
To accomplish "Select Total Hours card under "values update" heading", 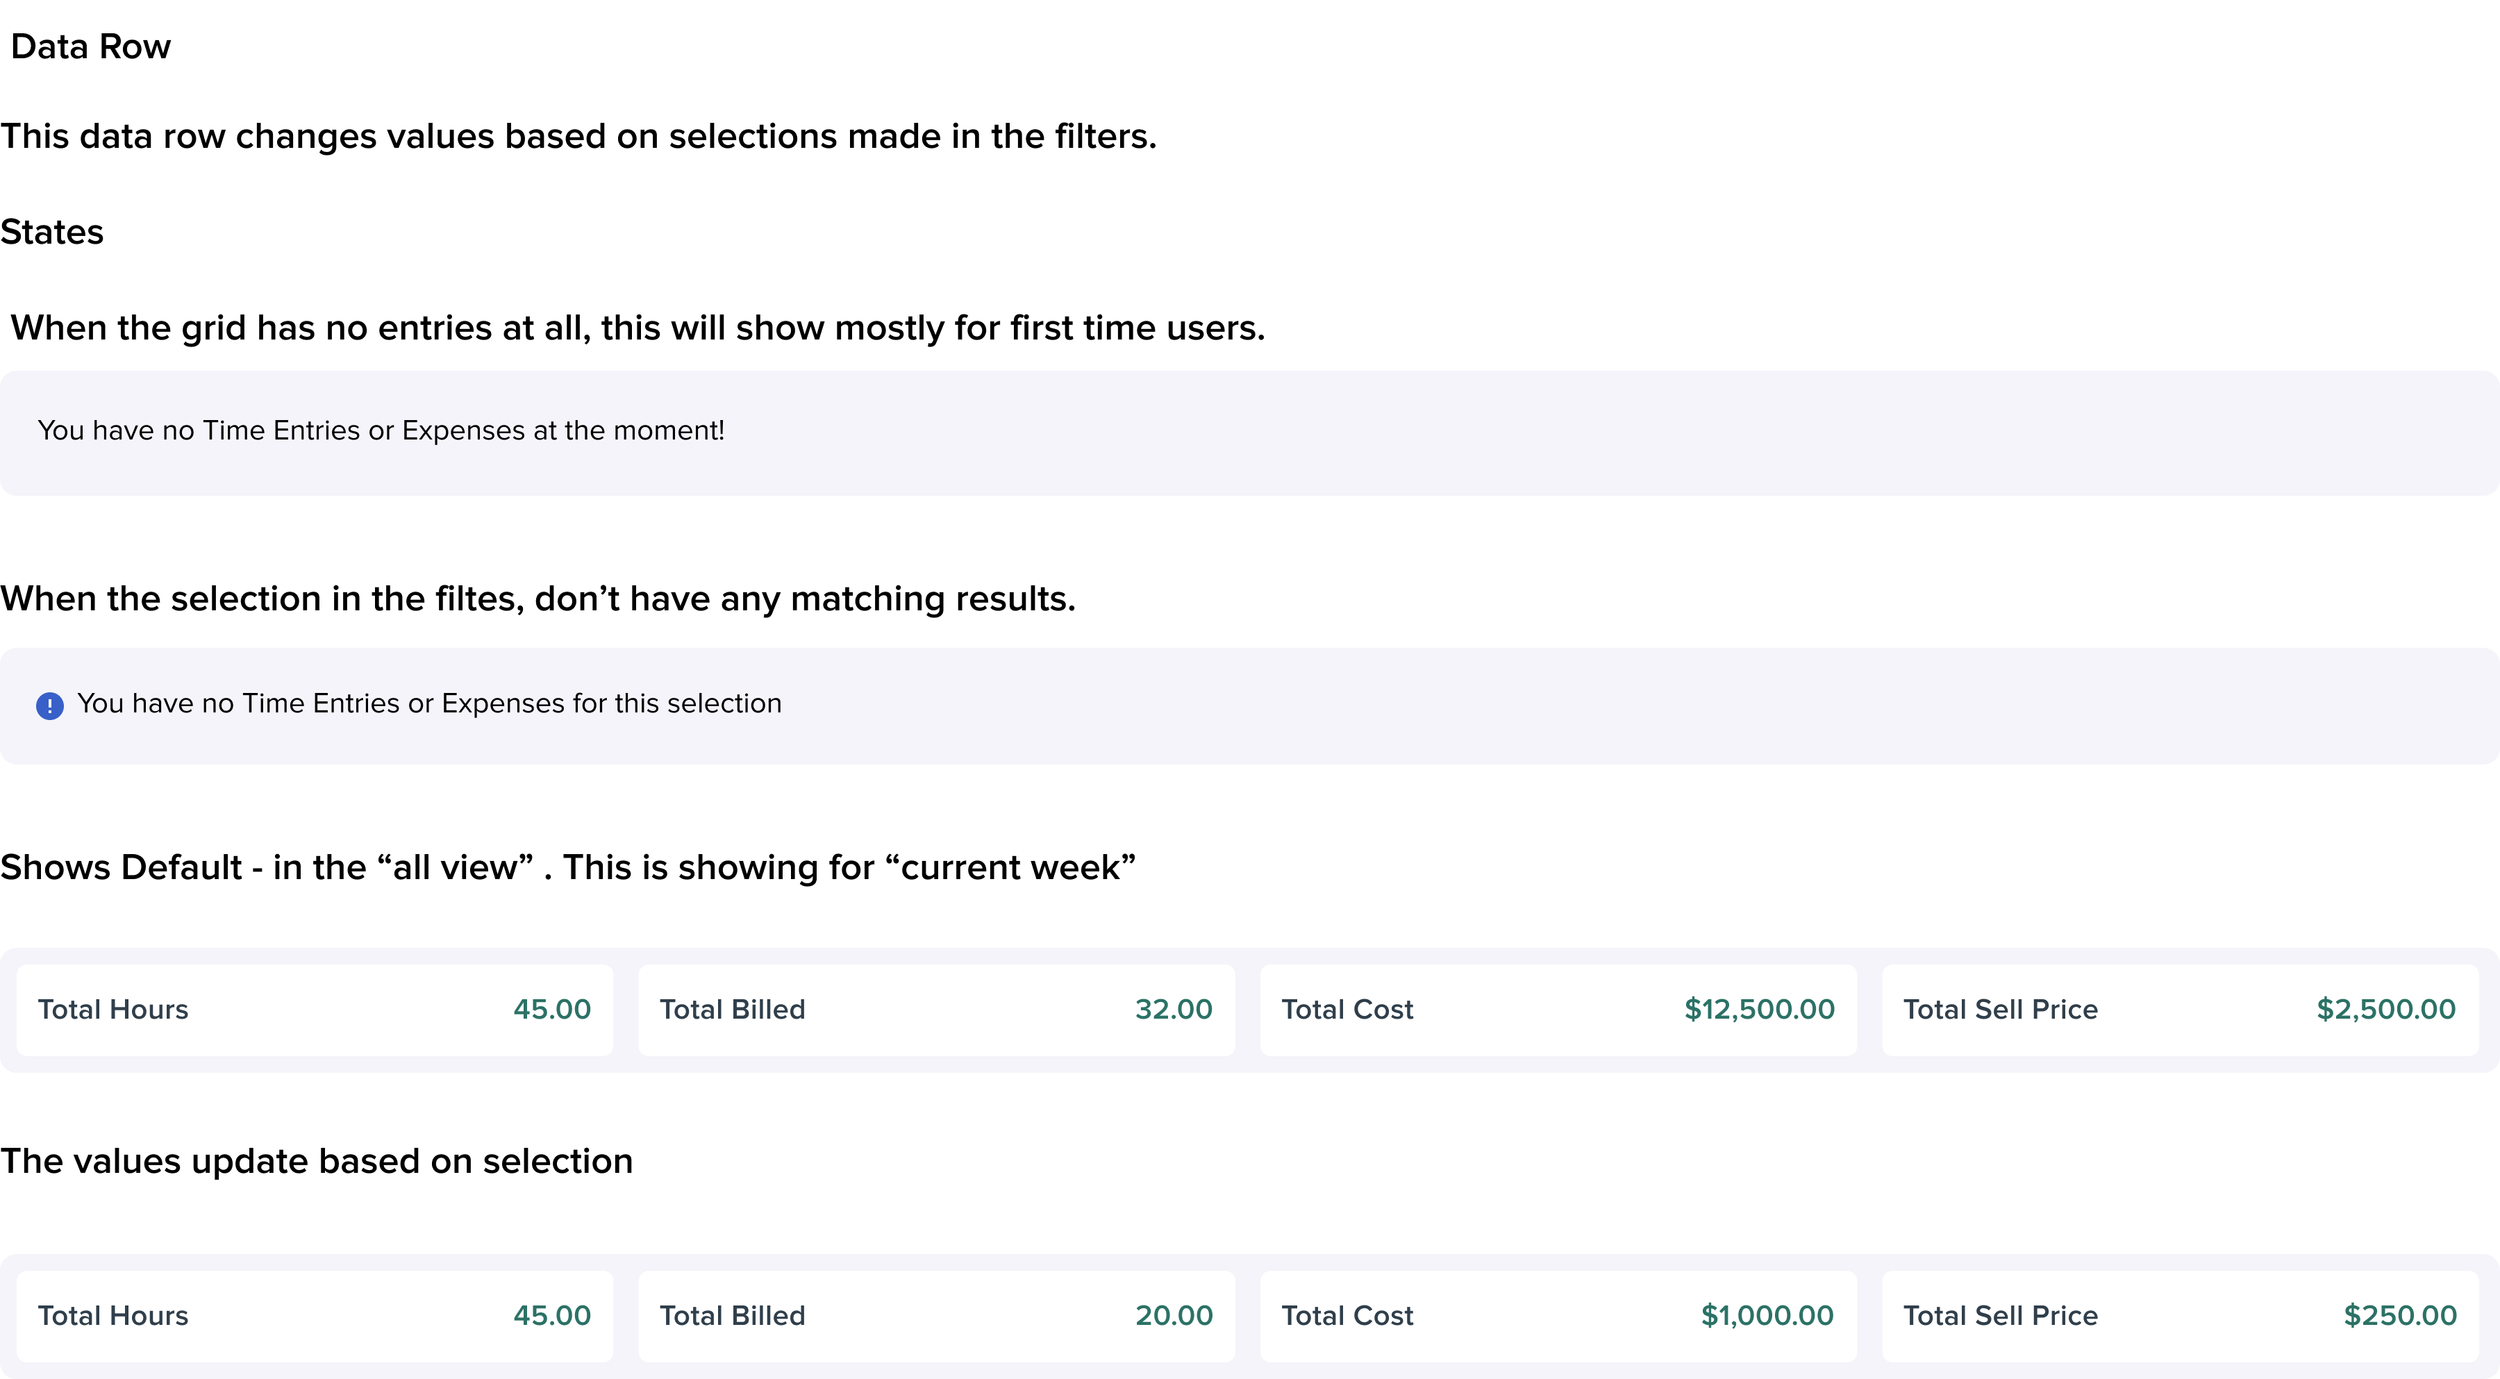I will tap(314, 1316).
